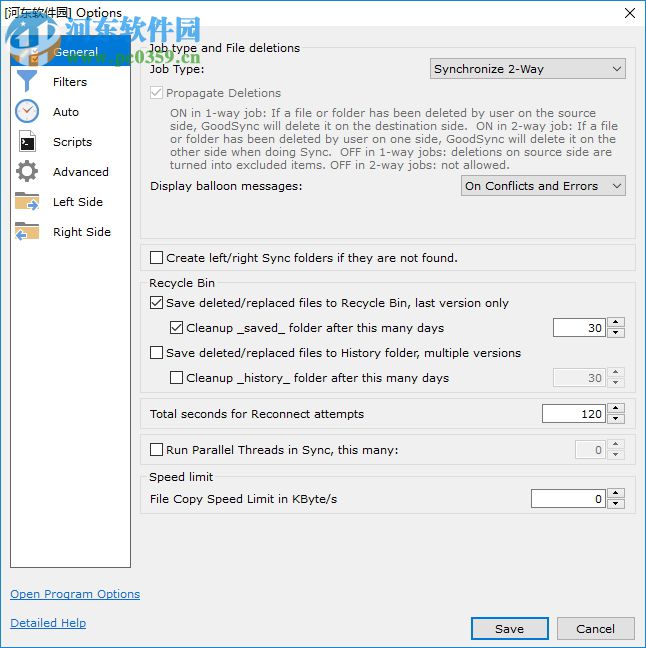Open Display balloon messages dropdown
The height and width of the screenshot is (648, 646).
pos(543,186)
